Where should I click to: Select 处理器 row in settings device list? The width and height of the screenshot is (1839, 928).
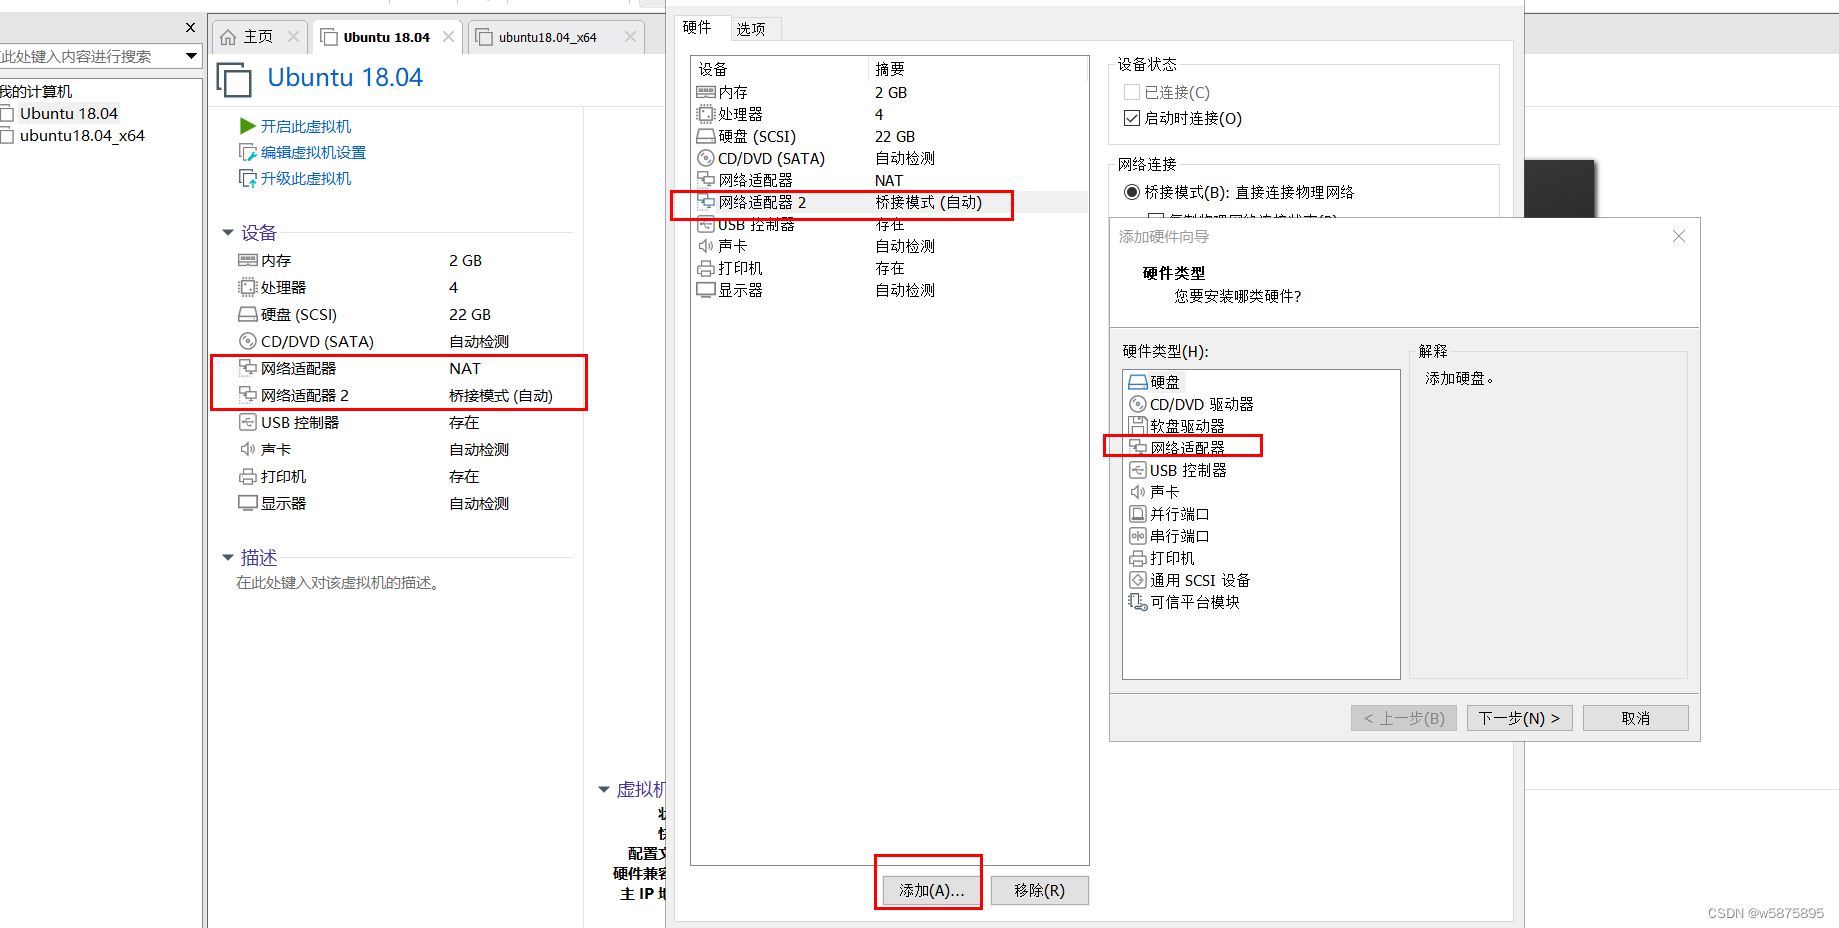890,114
